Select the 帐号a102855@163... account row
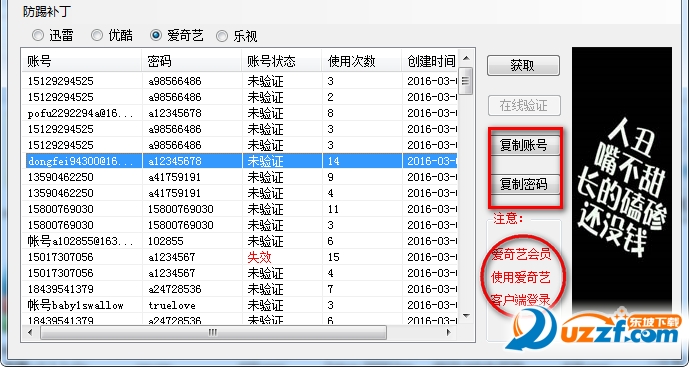The image size is (689, 367). pos(239,241)
